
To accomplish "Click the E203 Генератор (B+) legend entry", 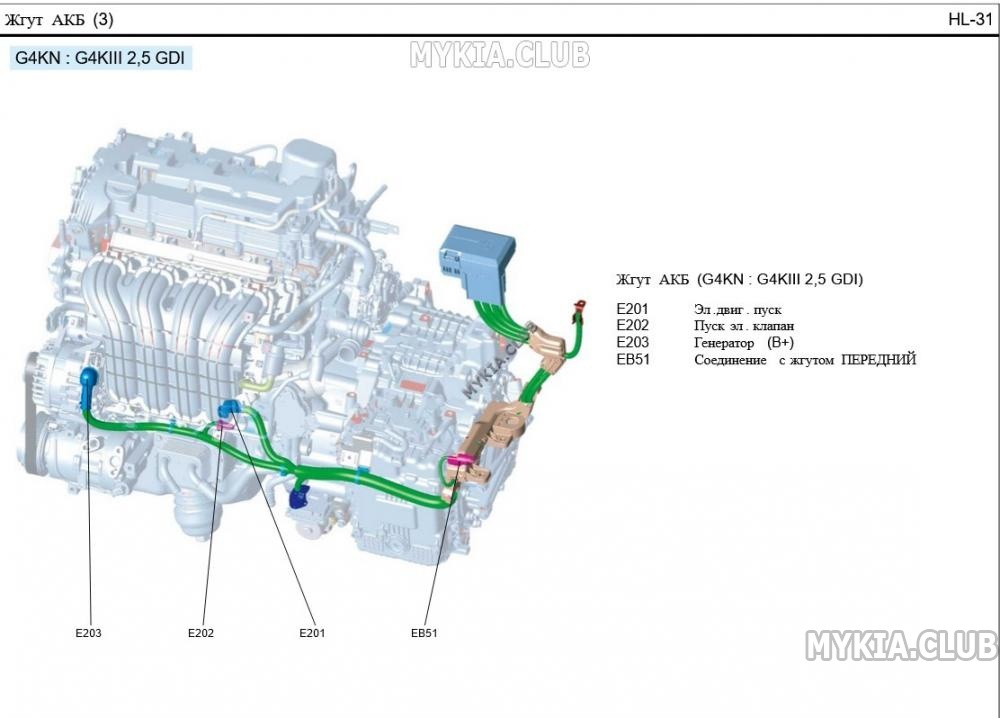I will [705, 342].
